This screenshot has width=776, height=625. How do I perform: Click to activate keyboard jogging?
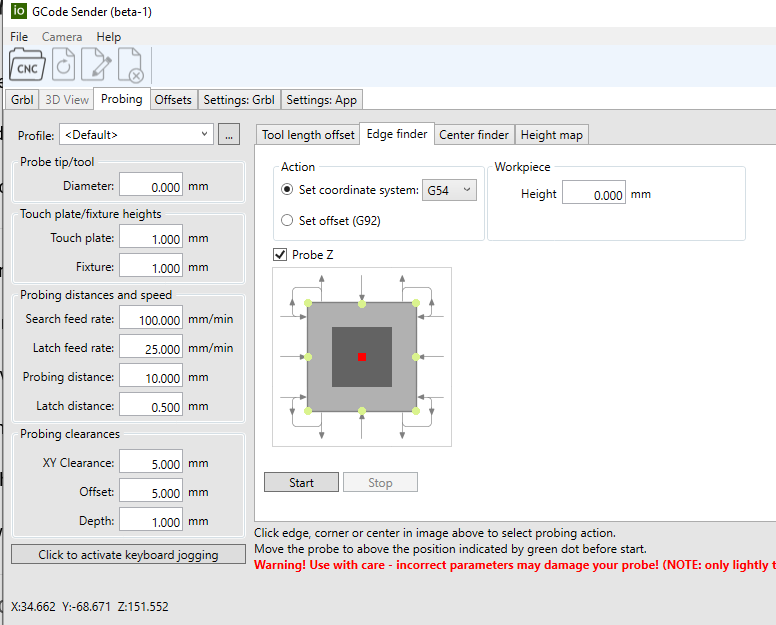tap(127, 554)
